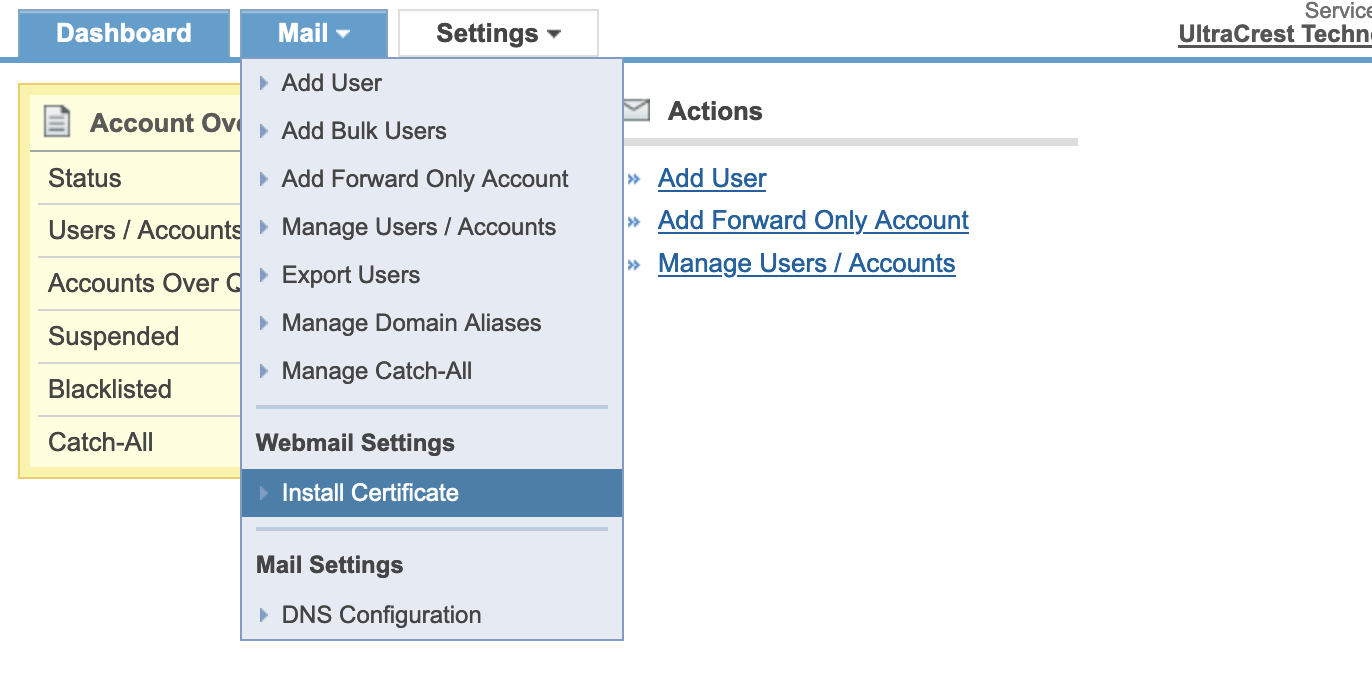Click the arrow bullet next to Export Users
The width and height of the screenshot is (1372, 690).
(x=264, y=275)
